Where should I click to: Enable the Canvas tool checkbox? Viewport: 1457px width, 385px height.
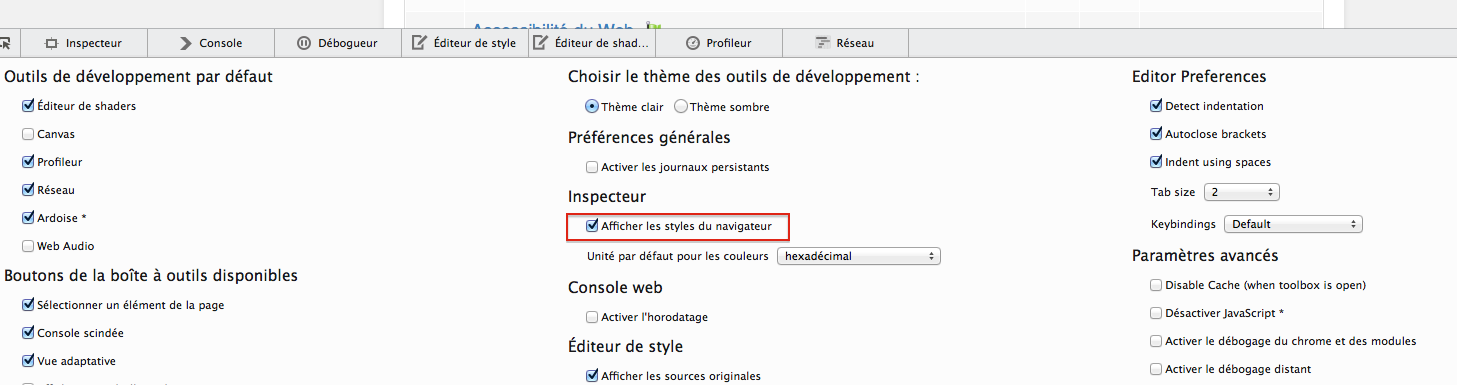28,134
